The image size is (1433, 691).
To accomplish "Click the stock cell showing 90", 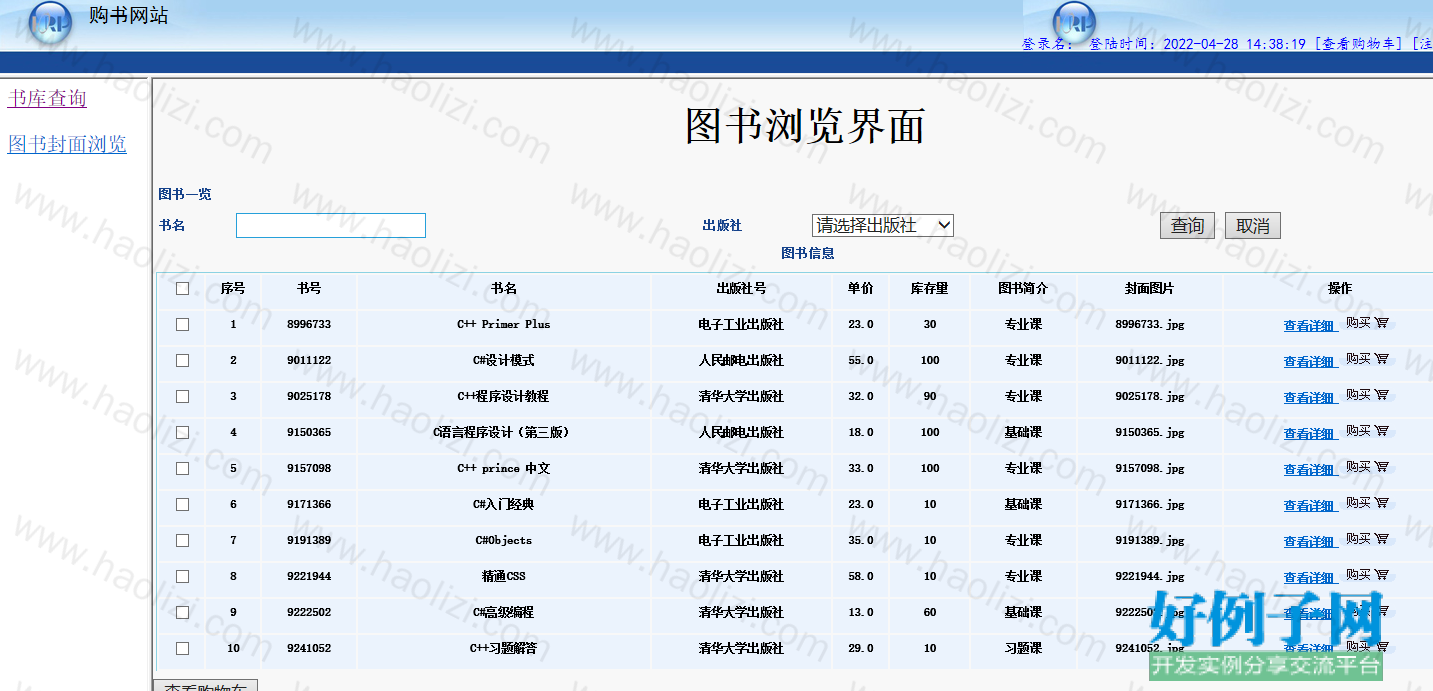I will coord(930,396).
